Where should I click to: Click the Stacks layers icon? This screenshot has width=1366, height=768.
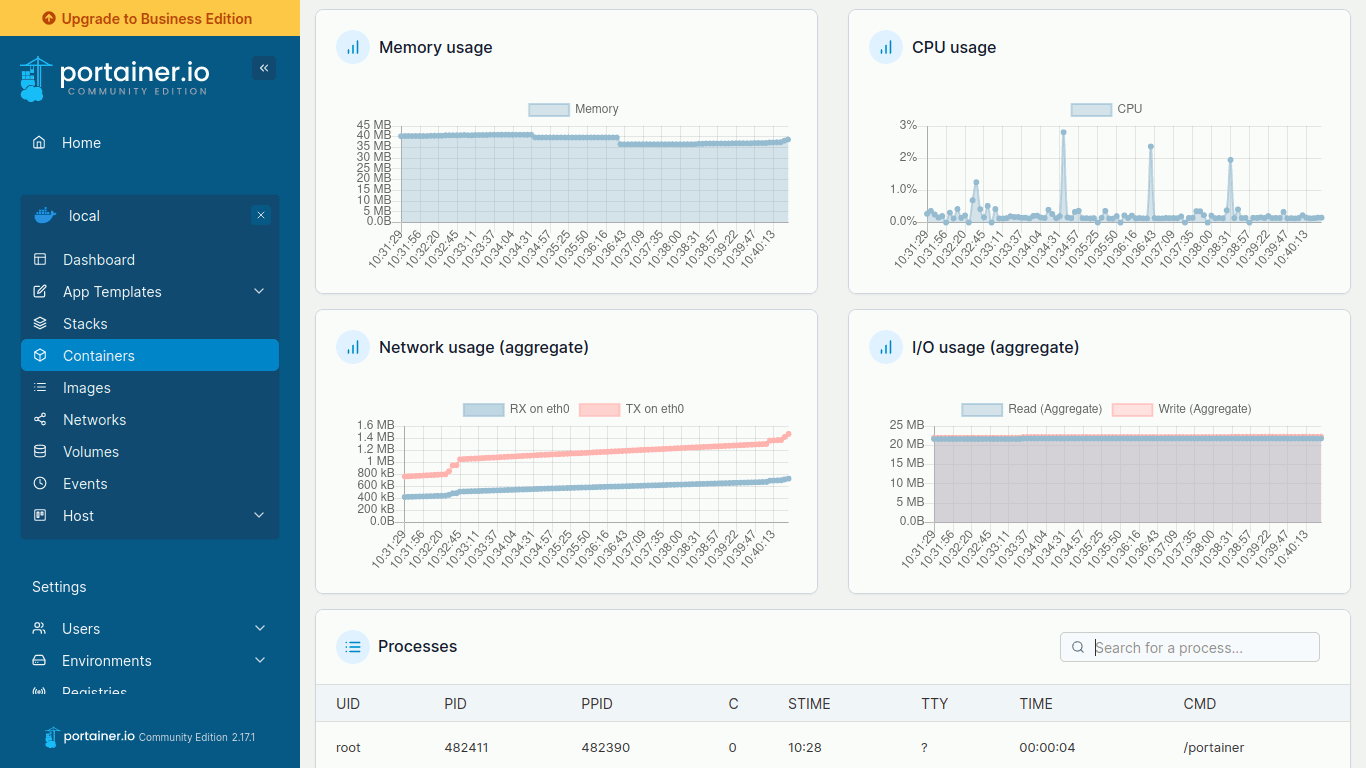(x=40, y=324)
